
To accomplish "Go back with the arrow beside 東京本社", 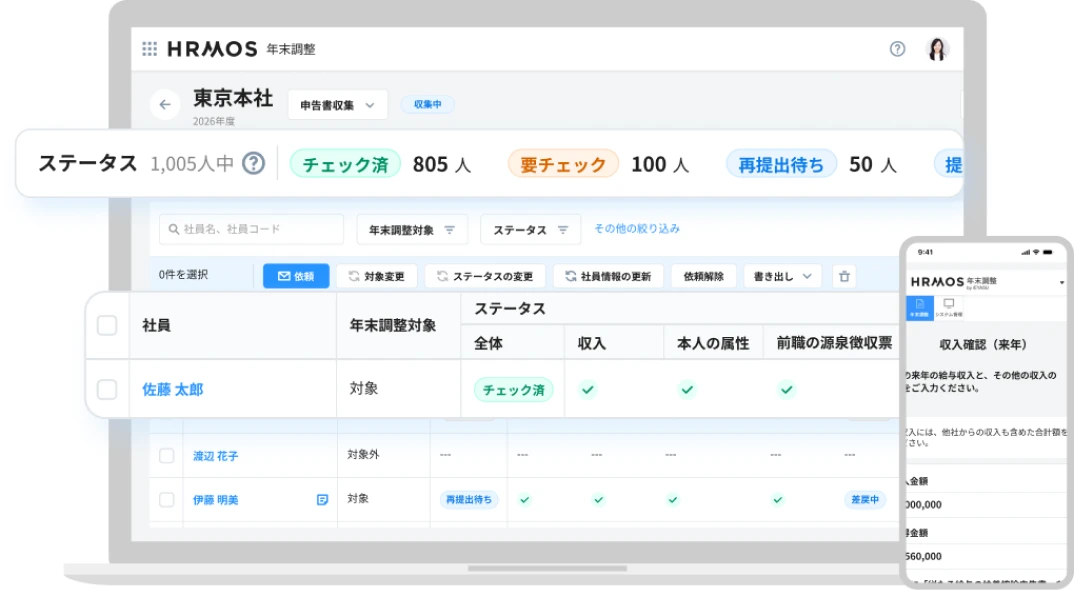I will click(165, 104).
